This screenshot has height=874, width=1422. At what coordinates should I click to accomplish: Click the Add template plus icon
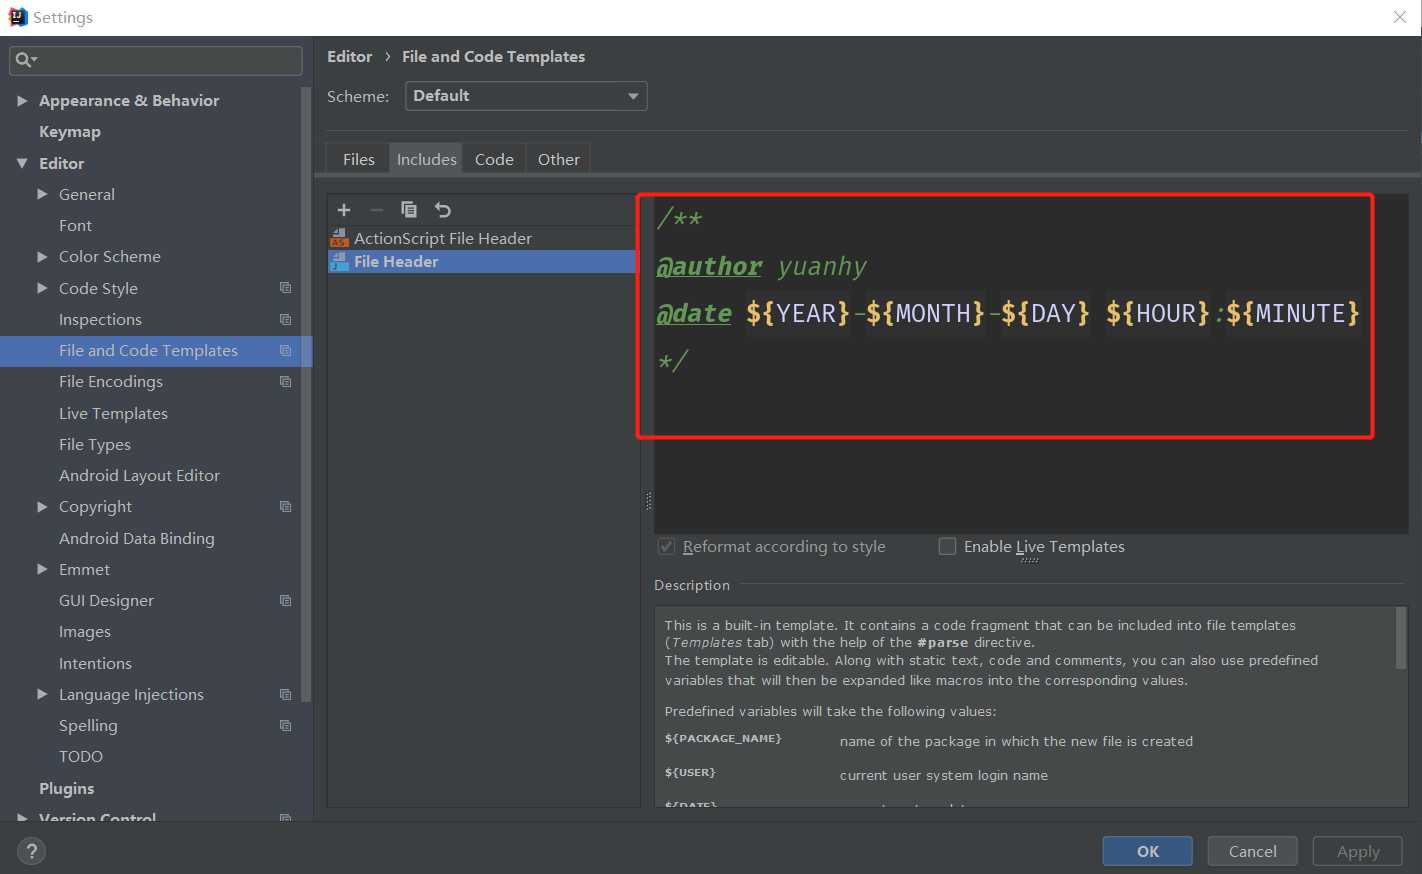pyautogui.click(x=344, y=210)
